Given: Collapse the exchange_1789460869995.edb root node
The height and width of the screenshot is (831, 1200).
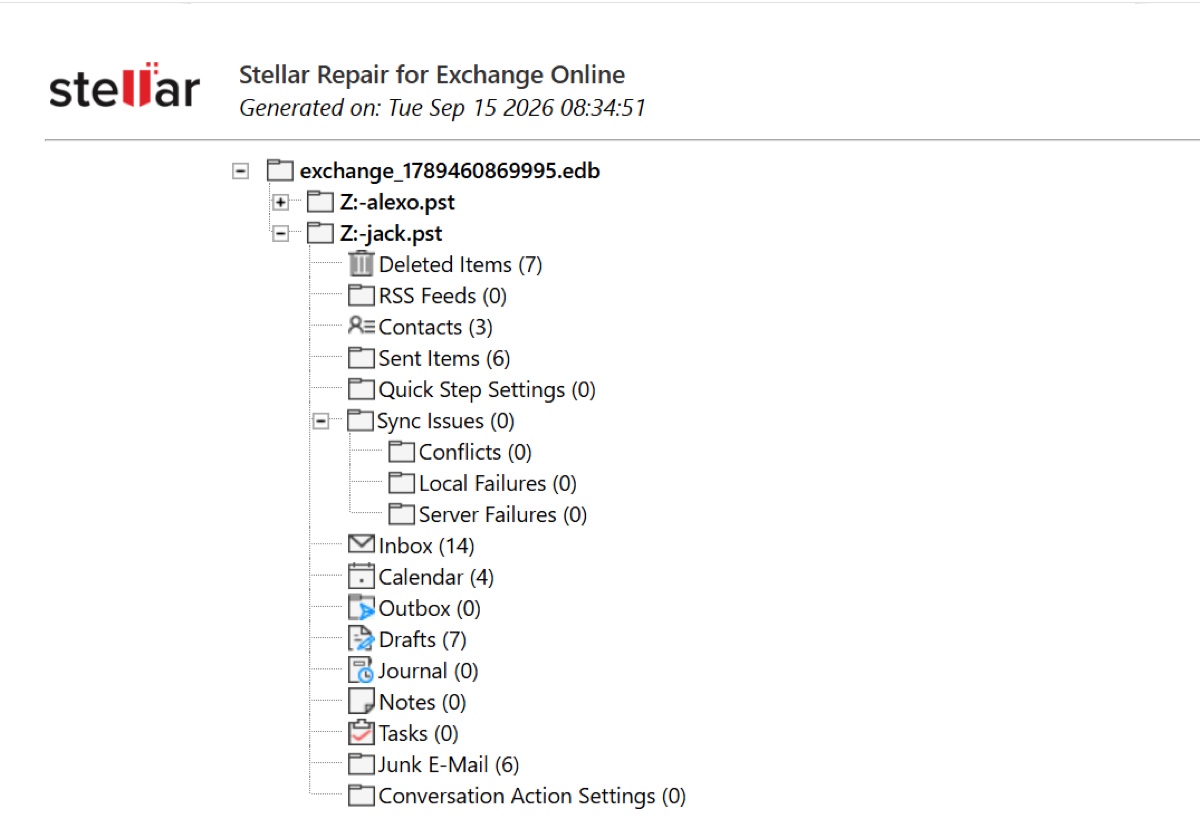Looking at the screenshot, I should point(240,171).
